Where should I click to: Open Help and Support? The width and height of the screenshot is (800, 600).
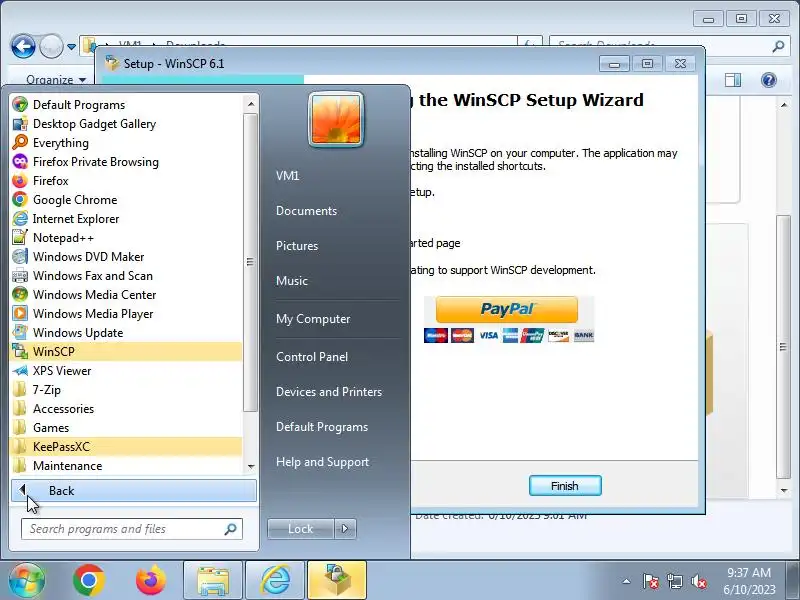pos(322,462)
